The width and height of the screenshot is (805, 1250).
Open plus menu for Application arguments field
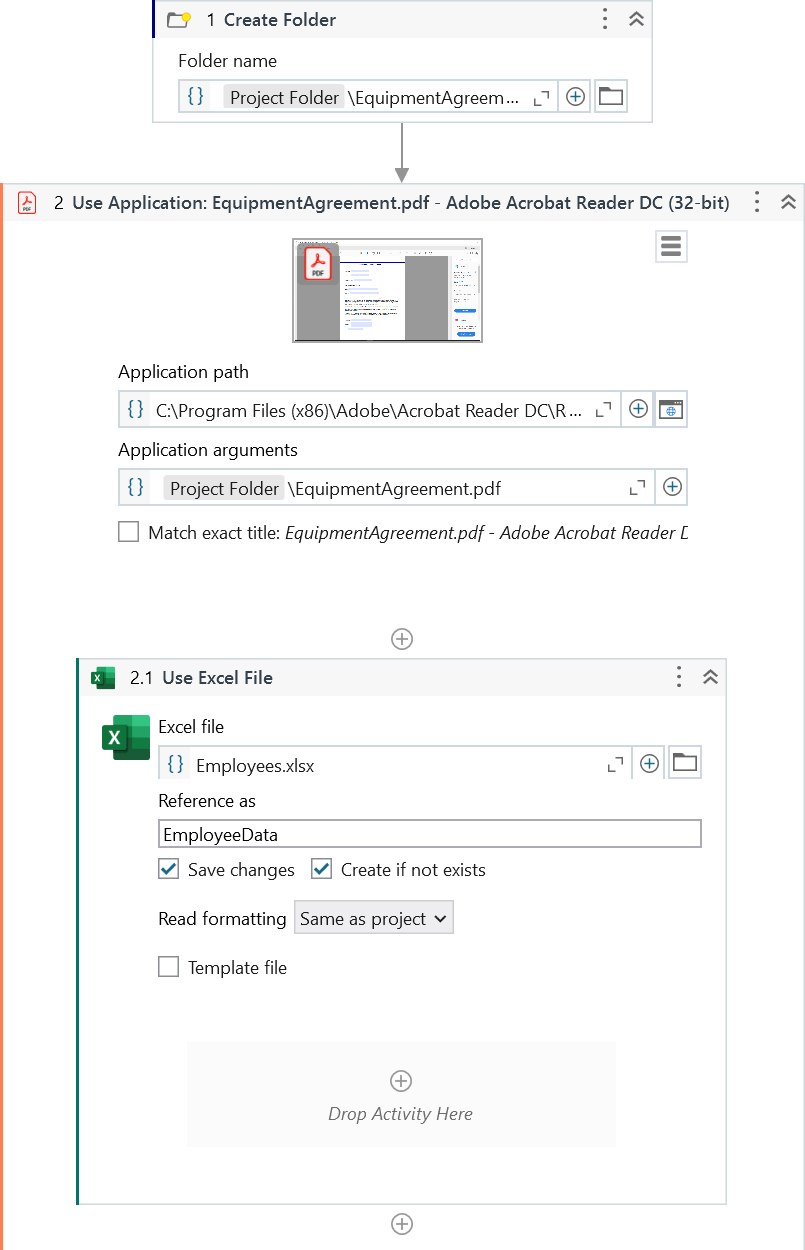[671, 487]
